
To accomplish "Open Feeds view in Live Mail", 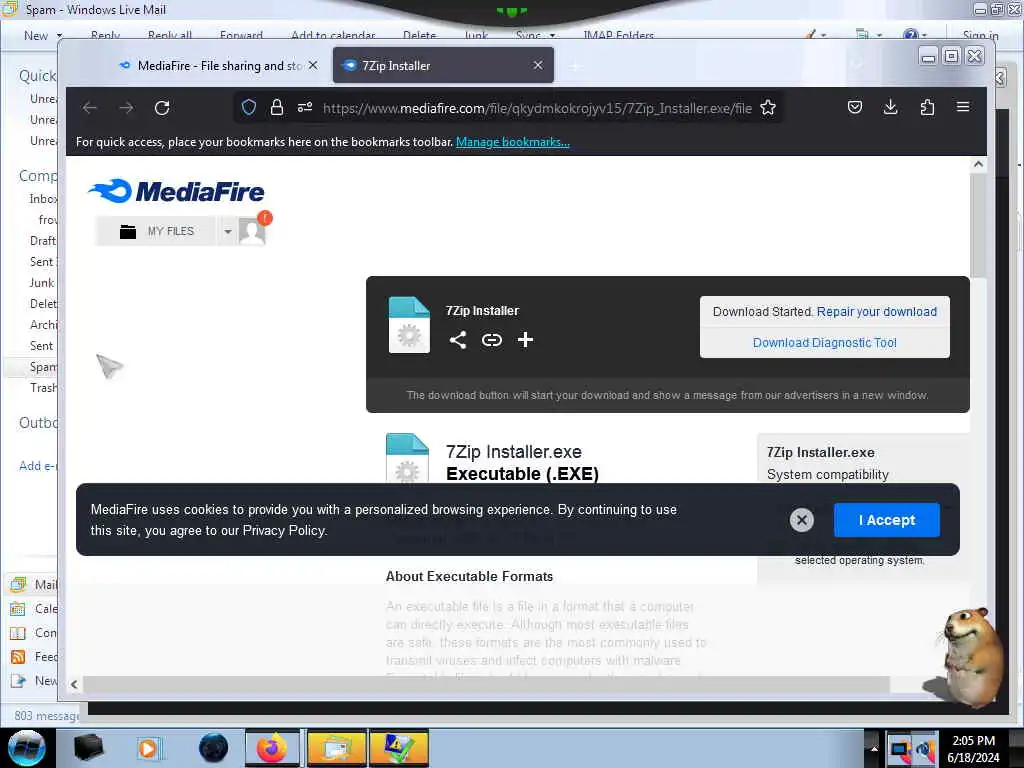I will click(x=34, y=657).
